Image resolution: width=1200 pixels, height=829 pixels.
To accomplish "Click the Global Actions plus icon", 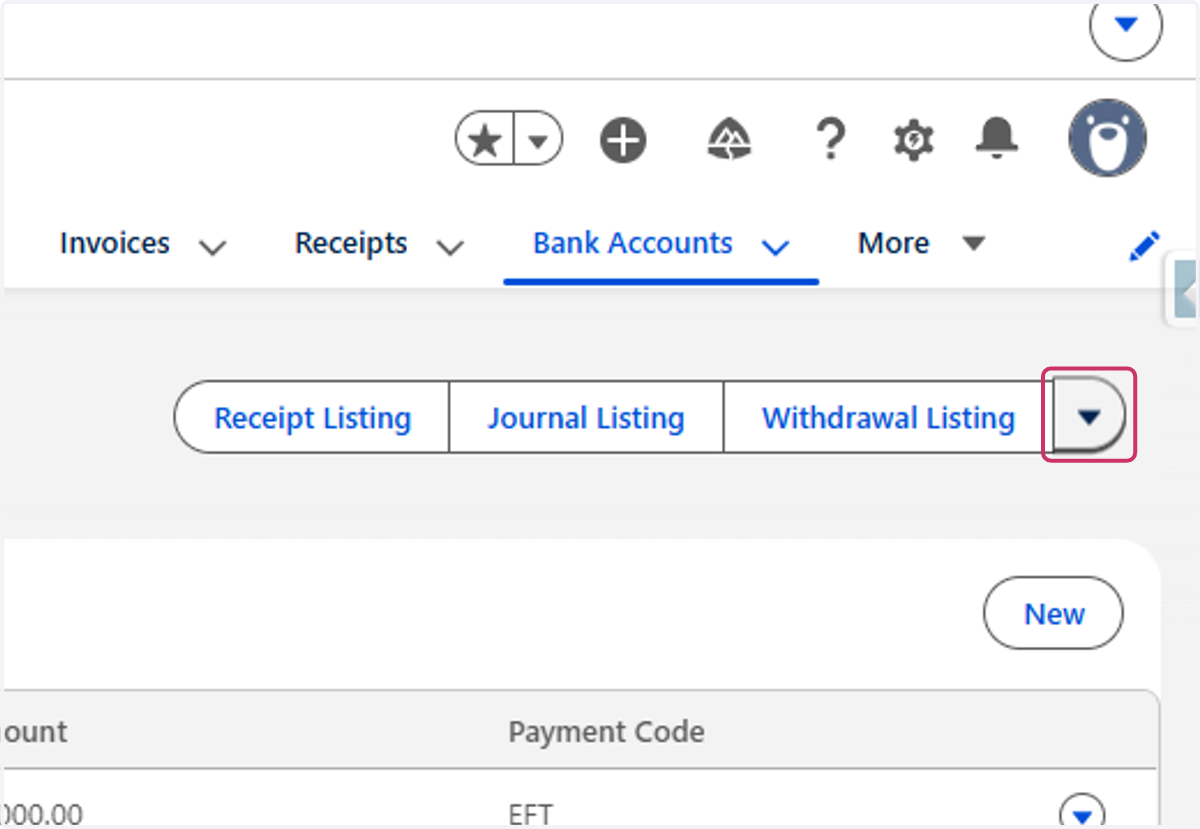I will [x=623, y=140].
